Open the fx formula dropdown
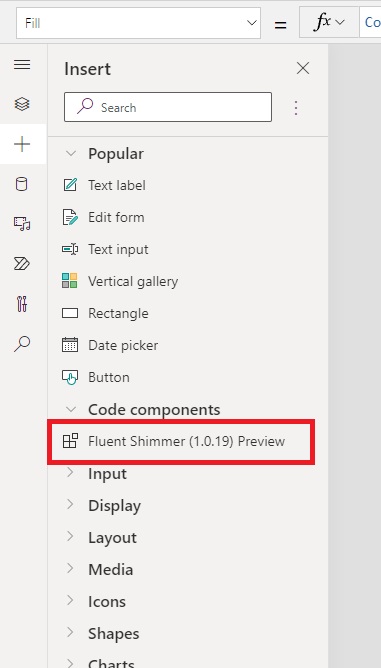Screen dimensions: 381x668 tap(329, 22)
